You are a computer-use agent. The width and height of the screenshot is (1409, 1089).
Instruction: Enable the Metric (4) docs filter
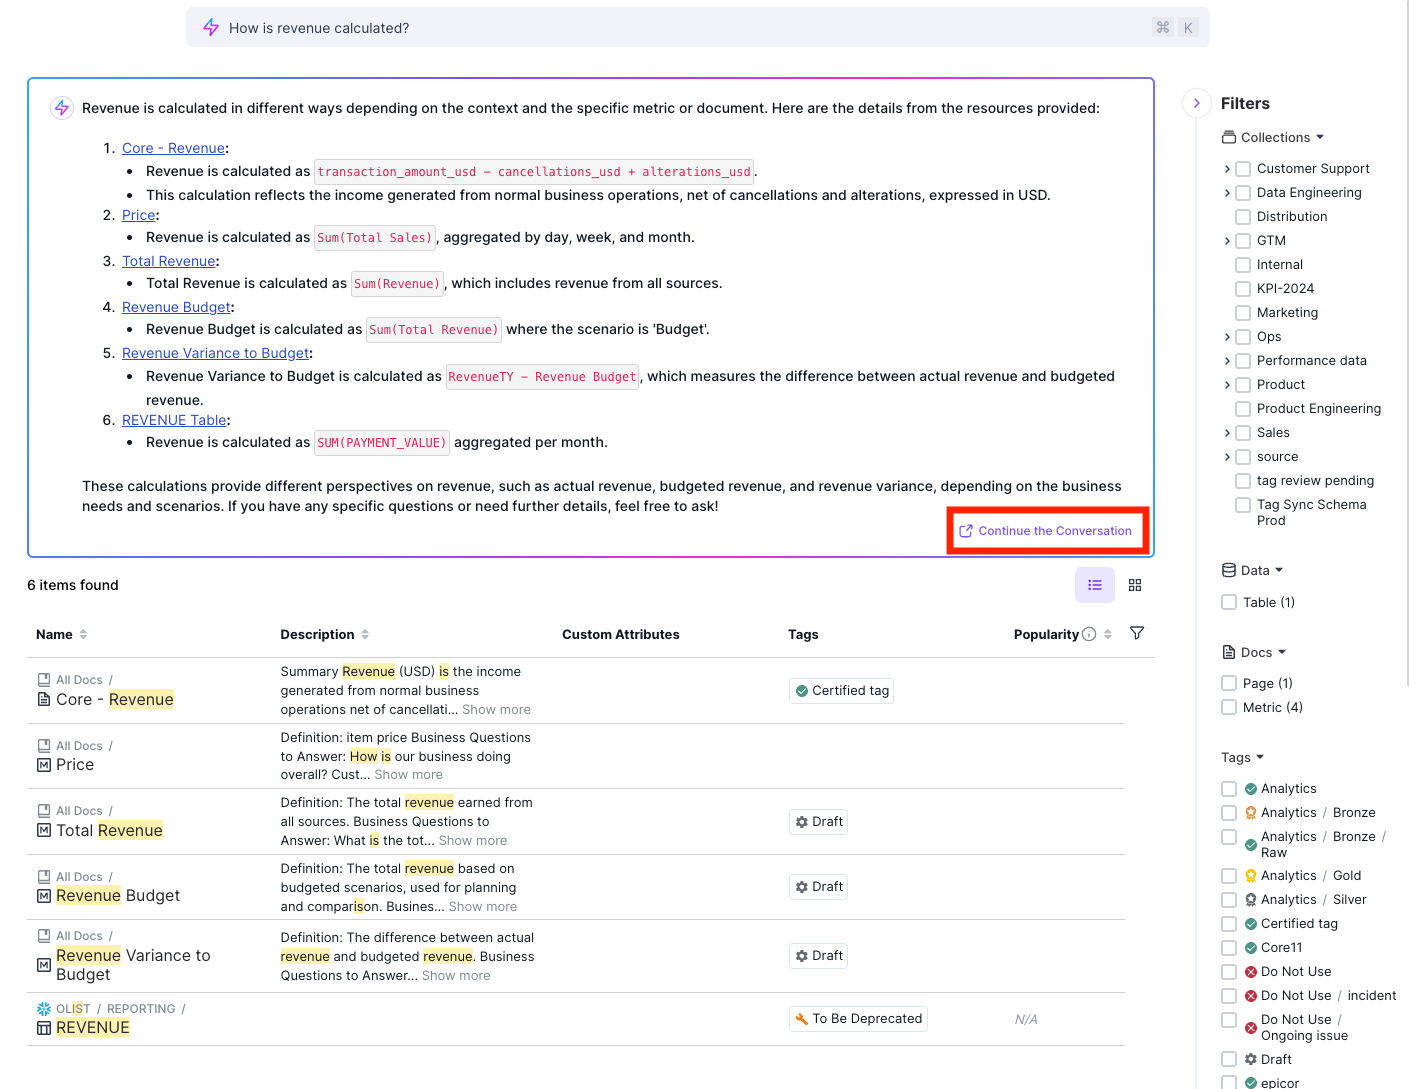pyautogui.click(x=1229, y=707)
